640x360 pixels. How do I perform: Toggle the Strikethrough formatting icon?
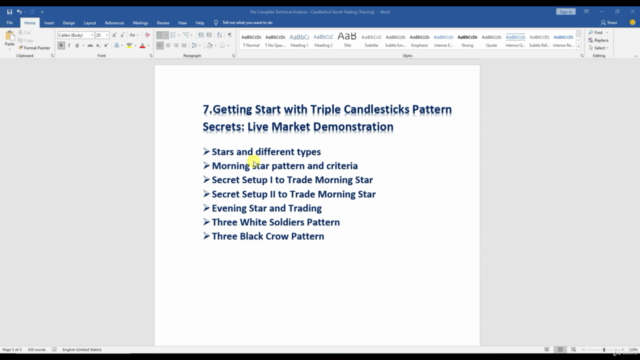pyautogui.click(x=90, y=45)
